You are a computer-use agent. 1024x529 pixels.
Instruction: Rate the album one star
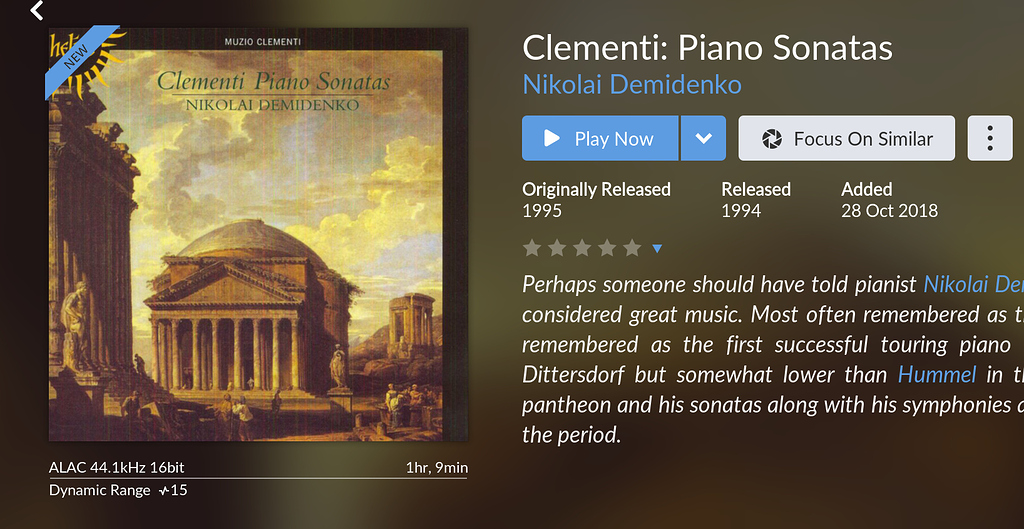[x=532, y=248]
